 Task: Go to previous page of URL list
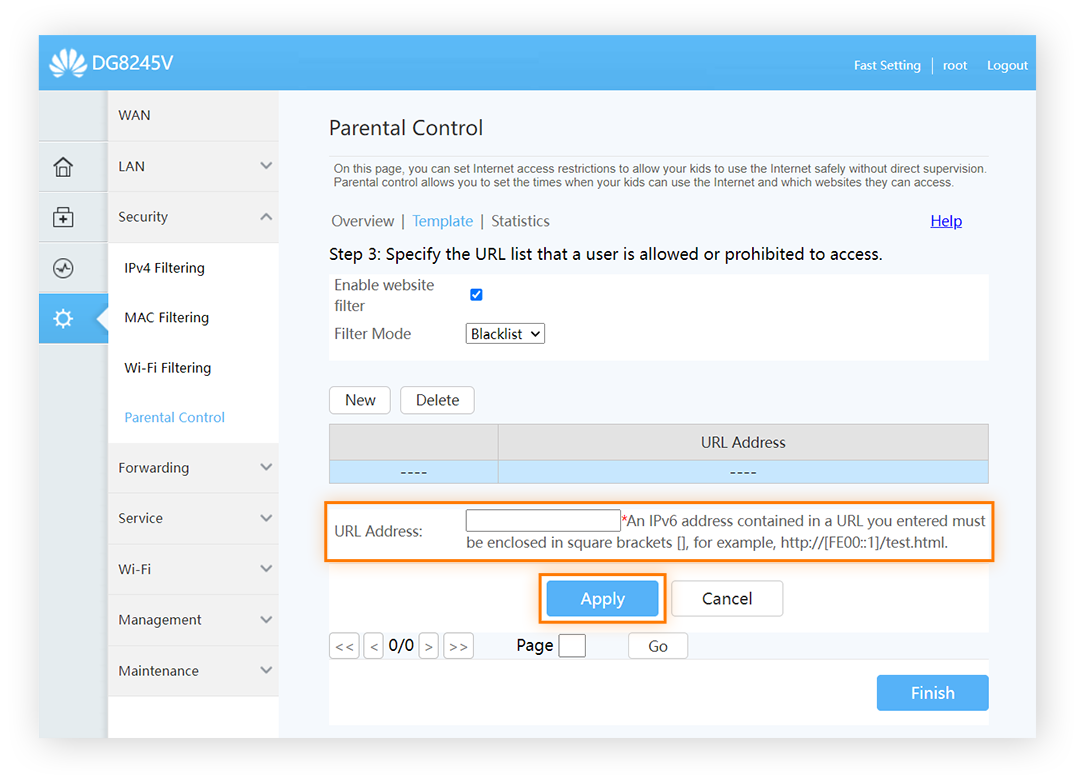point(373,646)
